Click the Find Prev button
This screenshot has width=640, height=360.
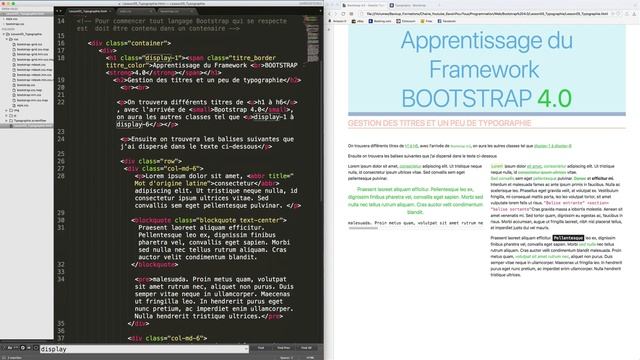[283, 348]
